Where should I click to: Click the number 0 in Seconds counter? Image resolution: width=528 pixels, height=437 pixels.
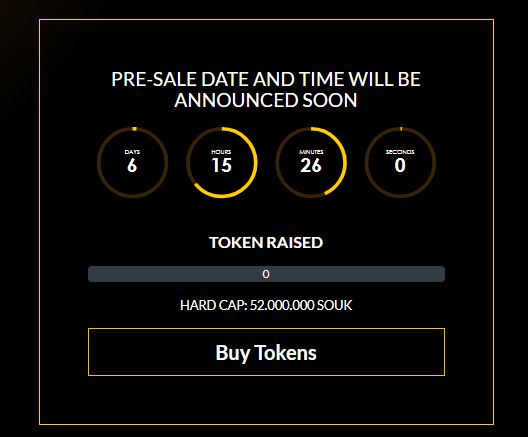[400, 165]
